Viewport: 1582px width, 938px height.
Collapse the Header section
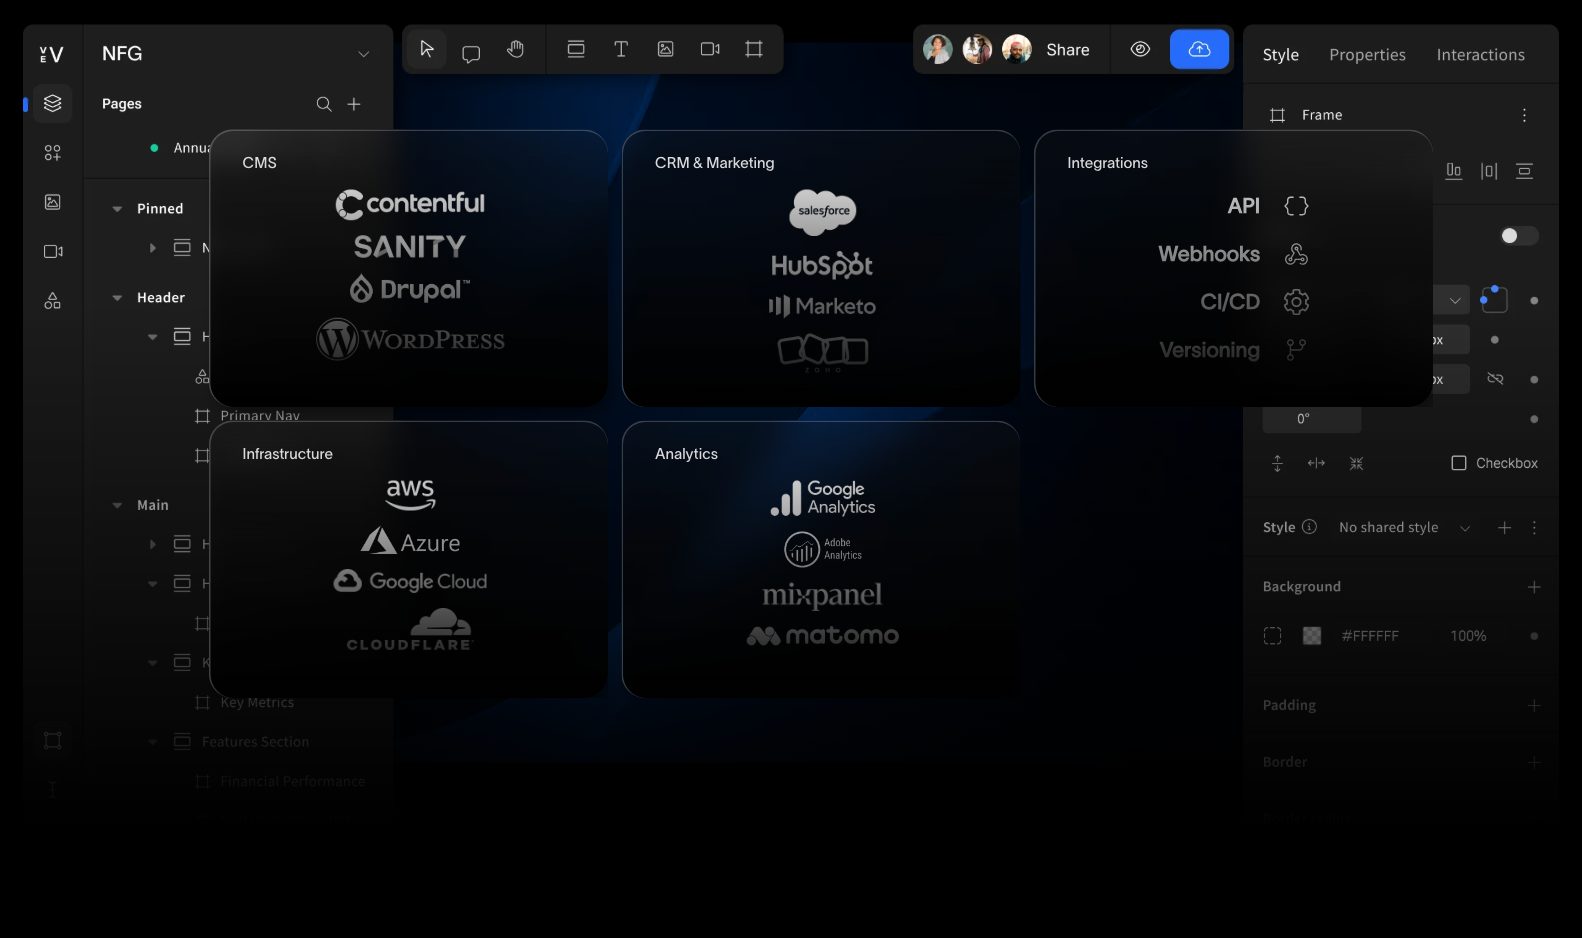click(117, 298)
